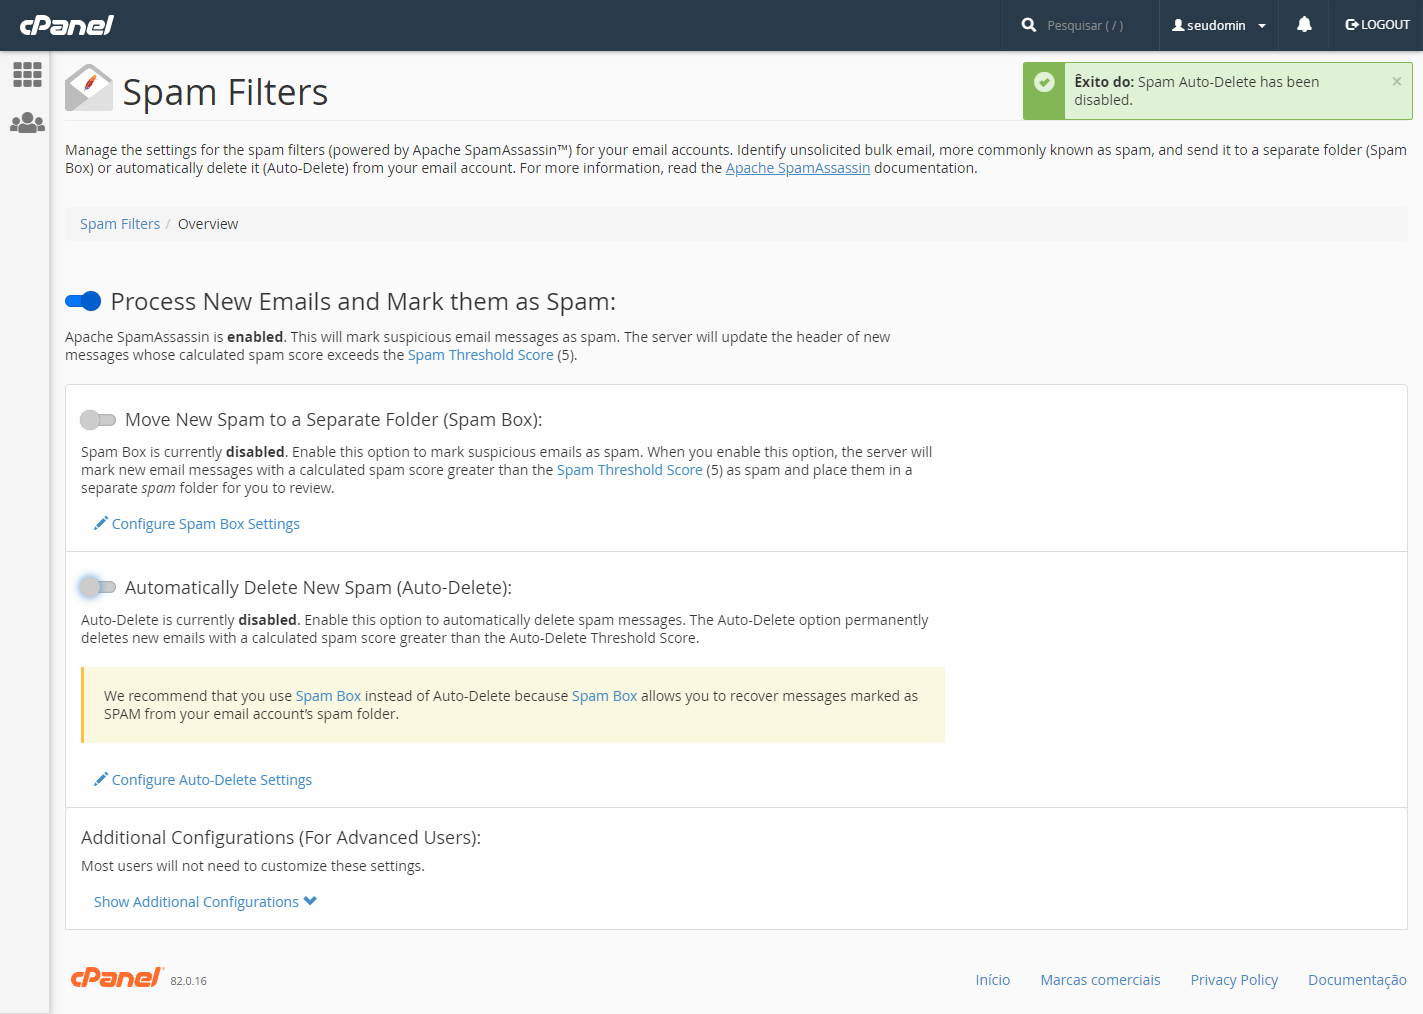Viewport: 1423px width, 1014px height.
Task: Open Configure Auto-Delete Settings
Action: [203, 780]
